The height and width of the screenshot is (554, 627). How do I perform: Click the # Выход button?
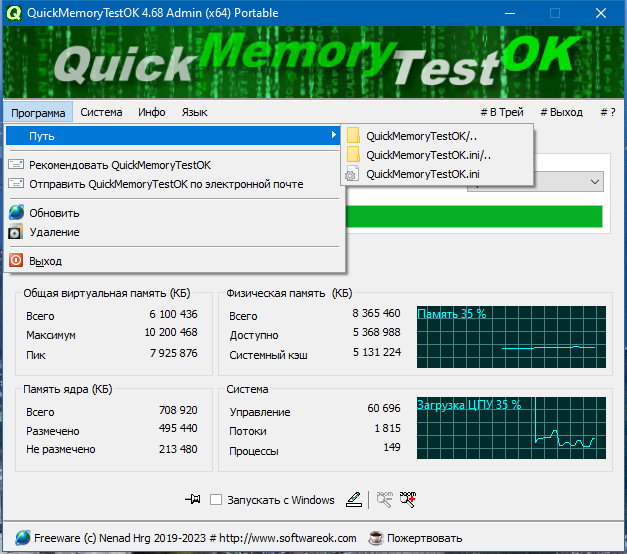(x=561, y=112)
